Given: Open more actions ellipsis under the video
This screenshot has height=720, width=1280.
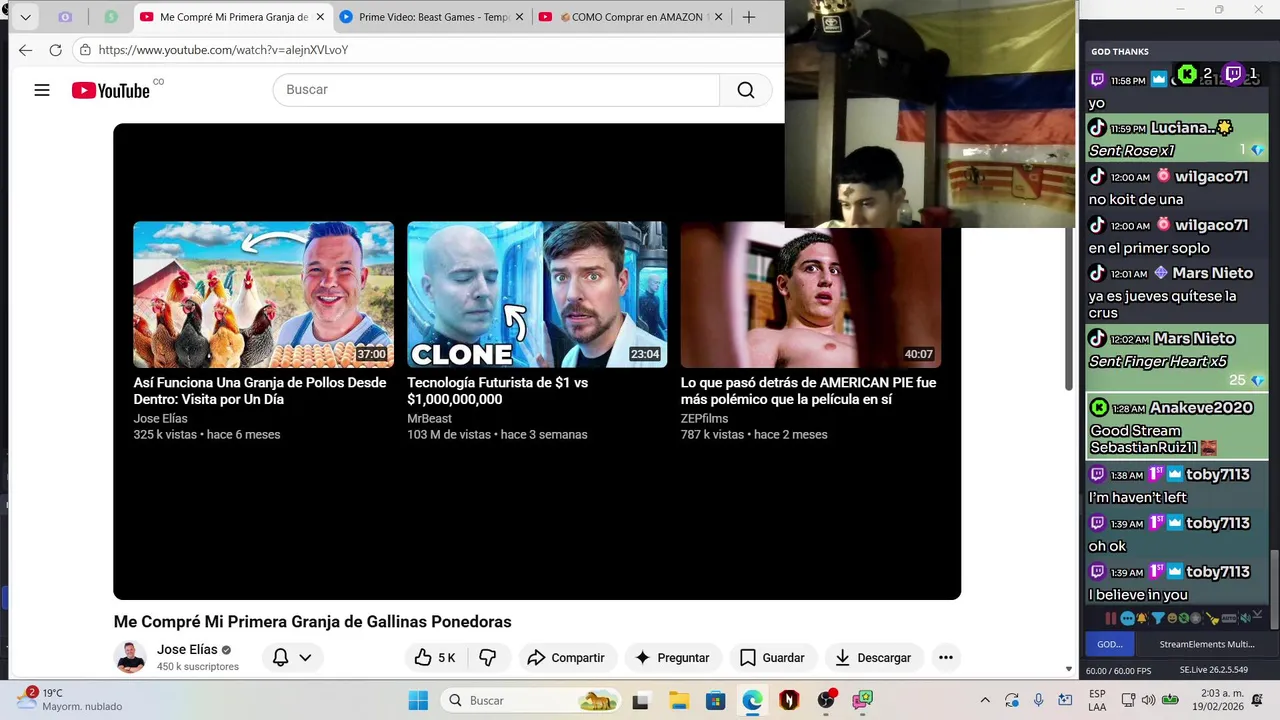Looking at the screenshot, I should pos(945,657).
